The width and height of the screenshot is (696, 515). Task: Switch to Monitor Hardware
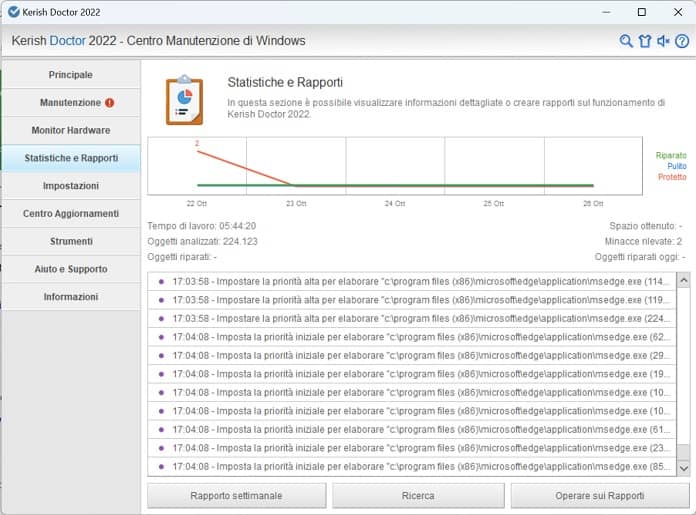point(71,130)
